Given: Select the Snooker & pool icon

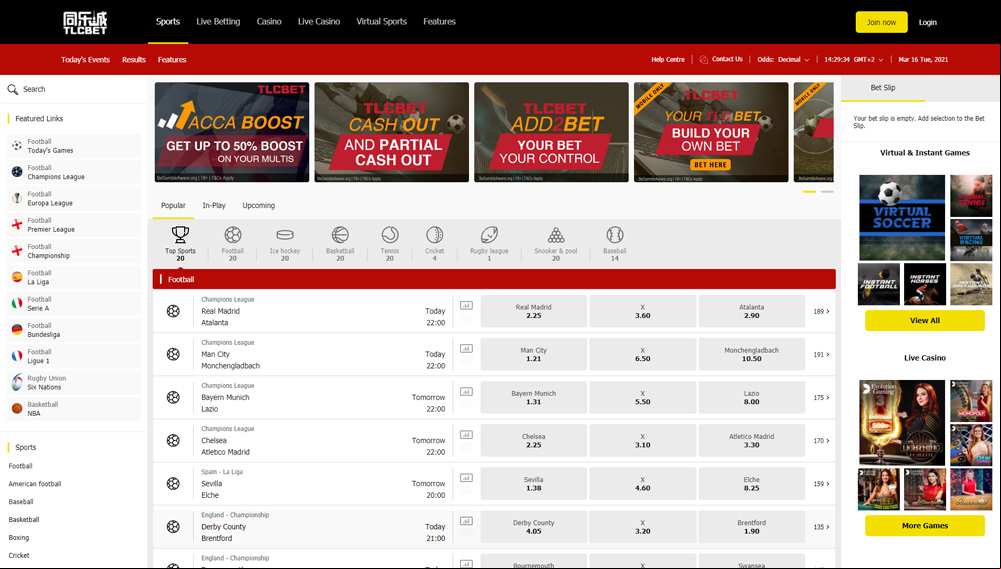Looking at the screenshot, I should point(556,234).
